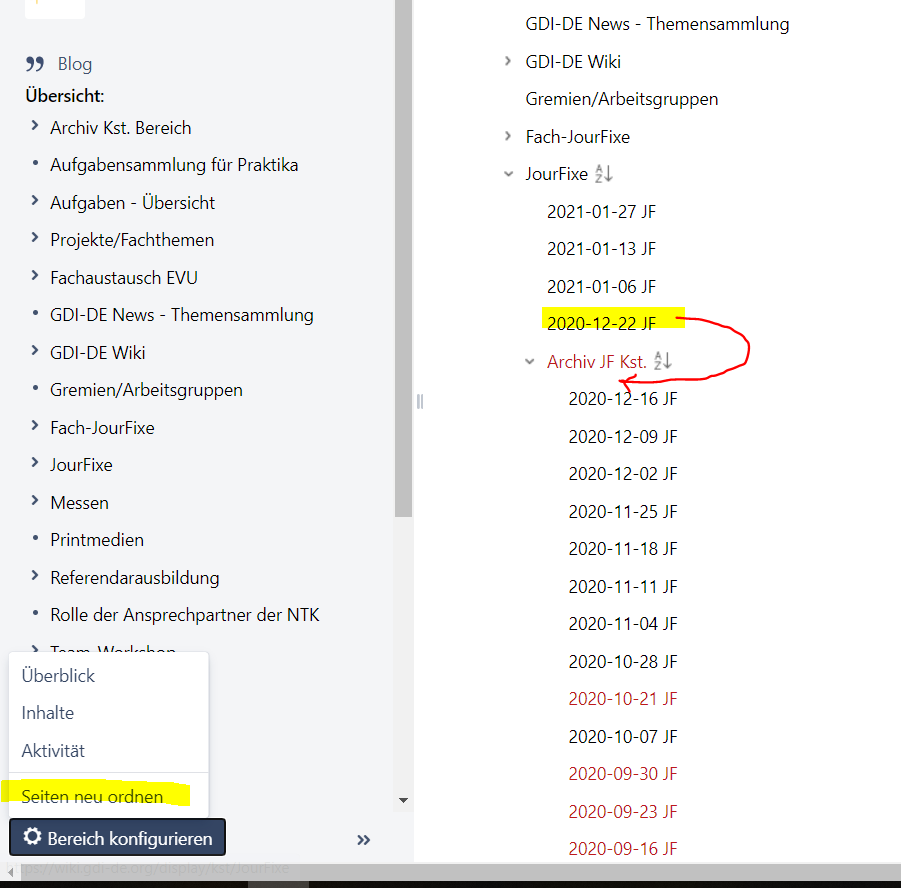Expand GDI-DE Wiki in the right tree
Screen dimensions: 901x888
click(509, 62)
